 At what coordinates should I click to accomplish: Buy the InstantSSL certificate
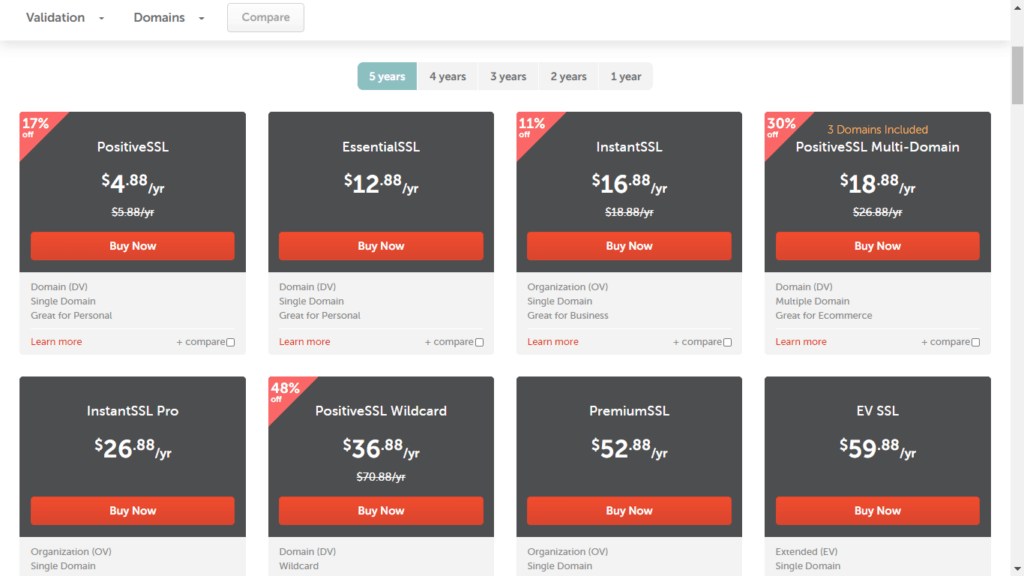[628, 246]
